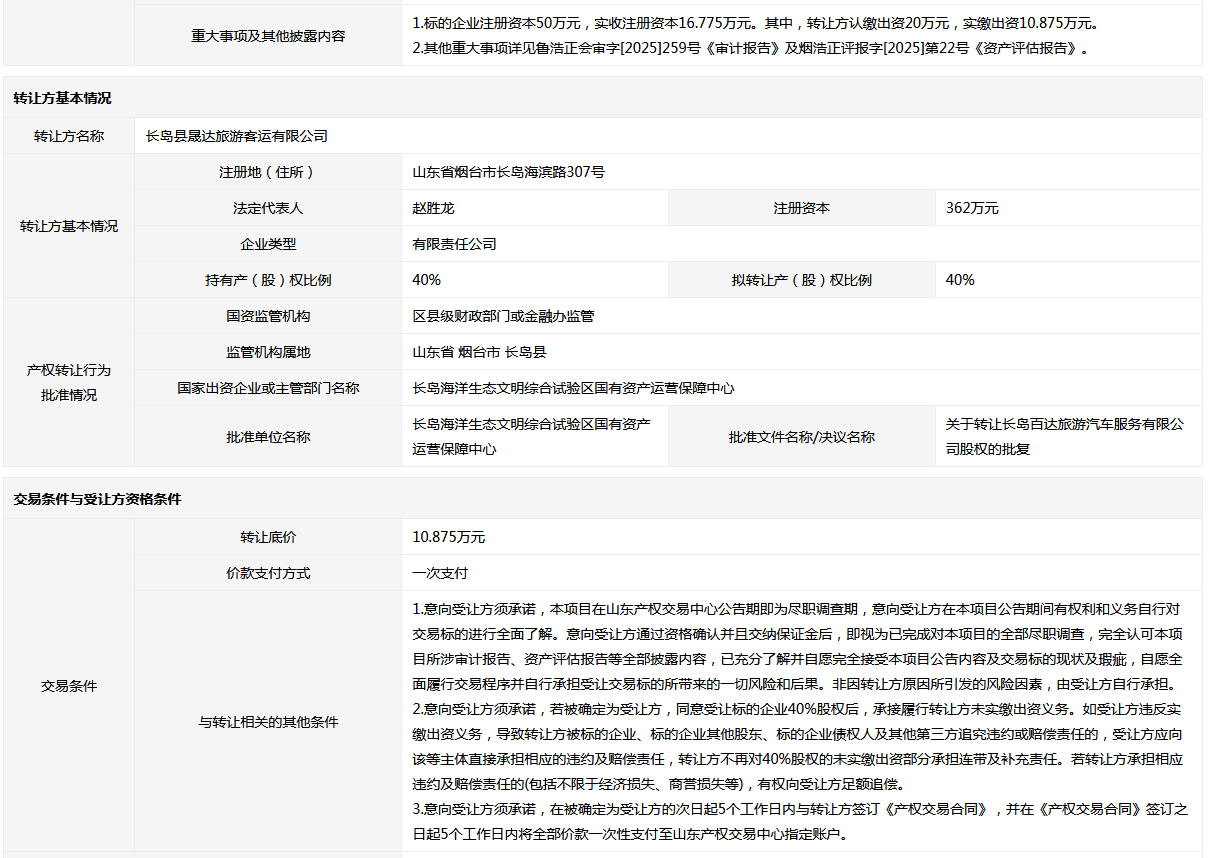Click the payment method value 一次支付
Viewport: 1208px width, 858px height.
click(440, 573)
